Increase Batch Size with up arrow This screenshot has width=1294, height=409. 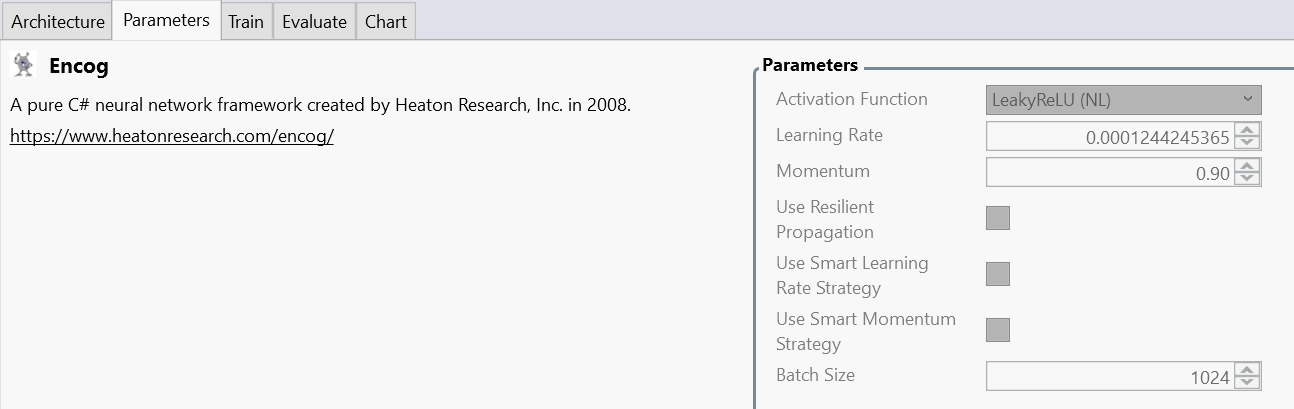click(x=1247, y=370)
